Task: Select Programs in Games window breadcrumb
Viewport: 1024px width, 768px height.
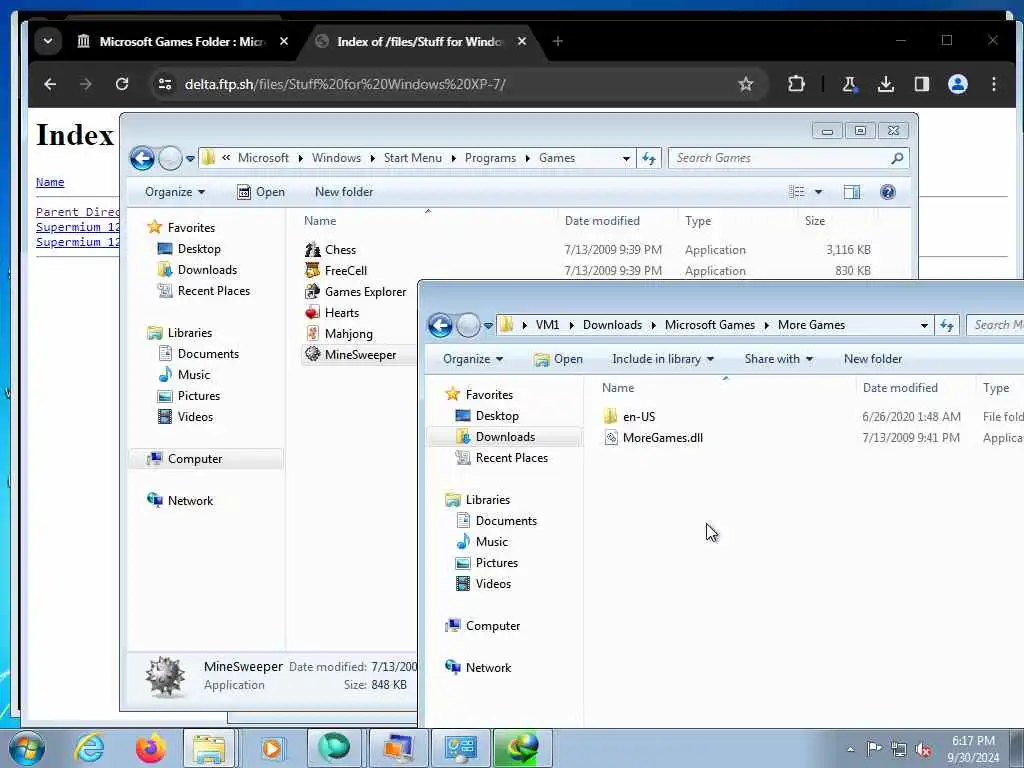Action: pos(490,158)
